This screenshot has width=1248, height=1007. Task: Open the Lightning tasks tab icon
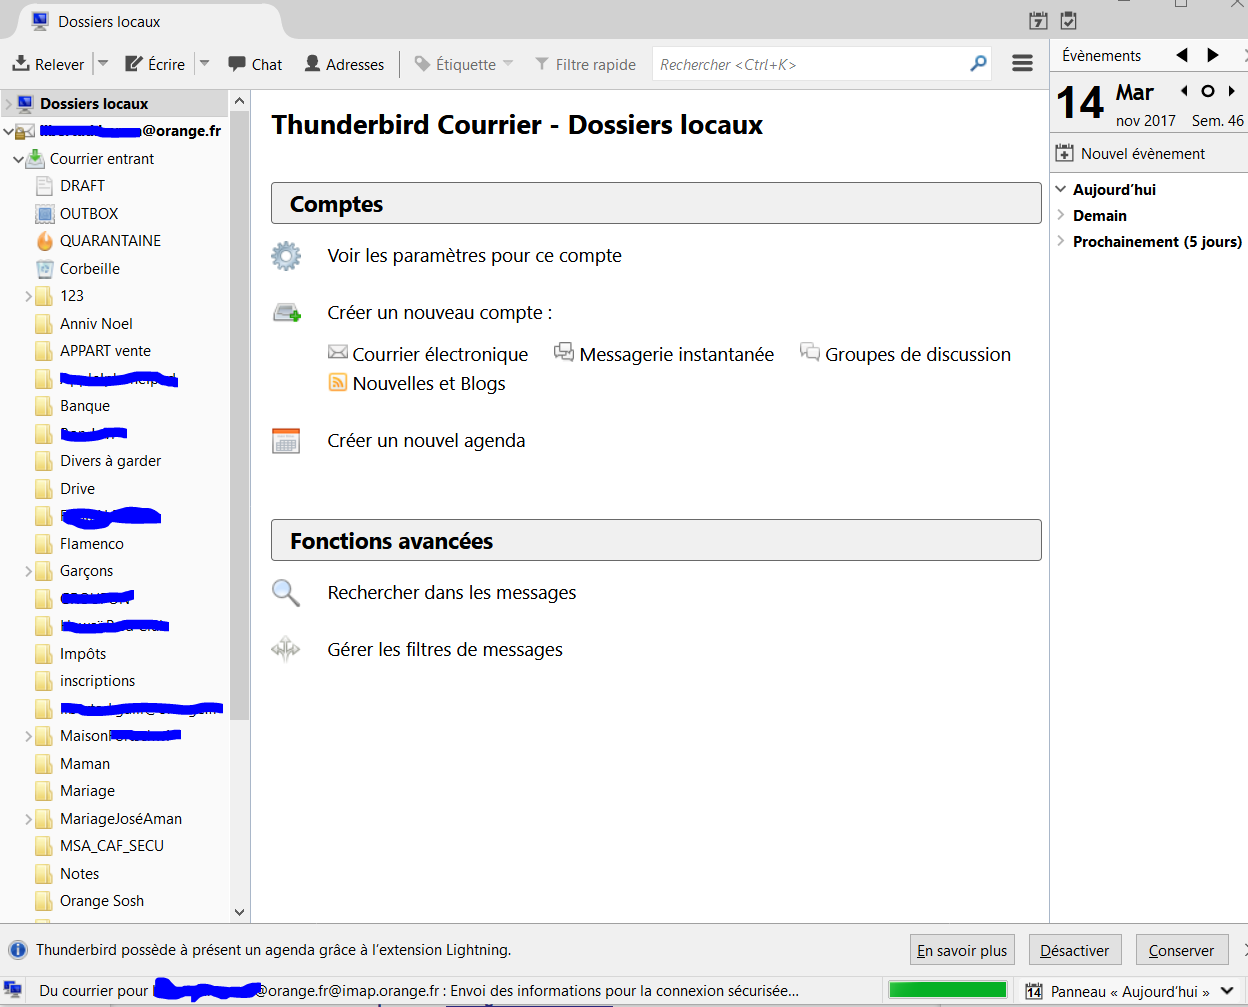1068,20
